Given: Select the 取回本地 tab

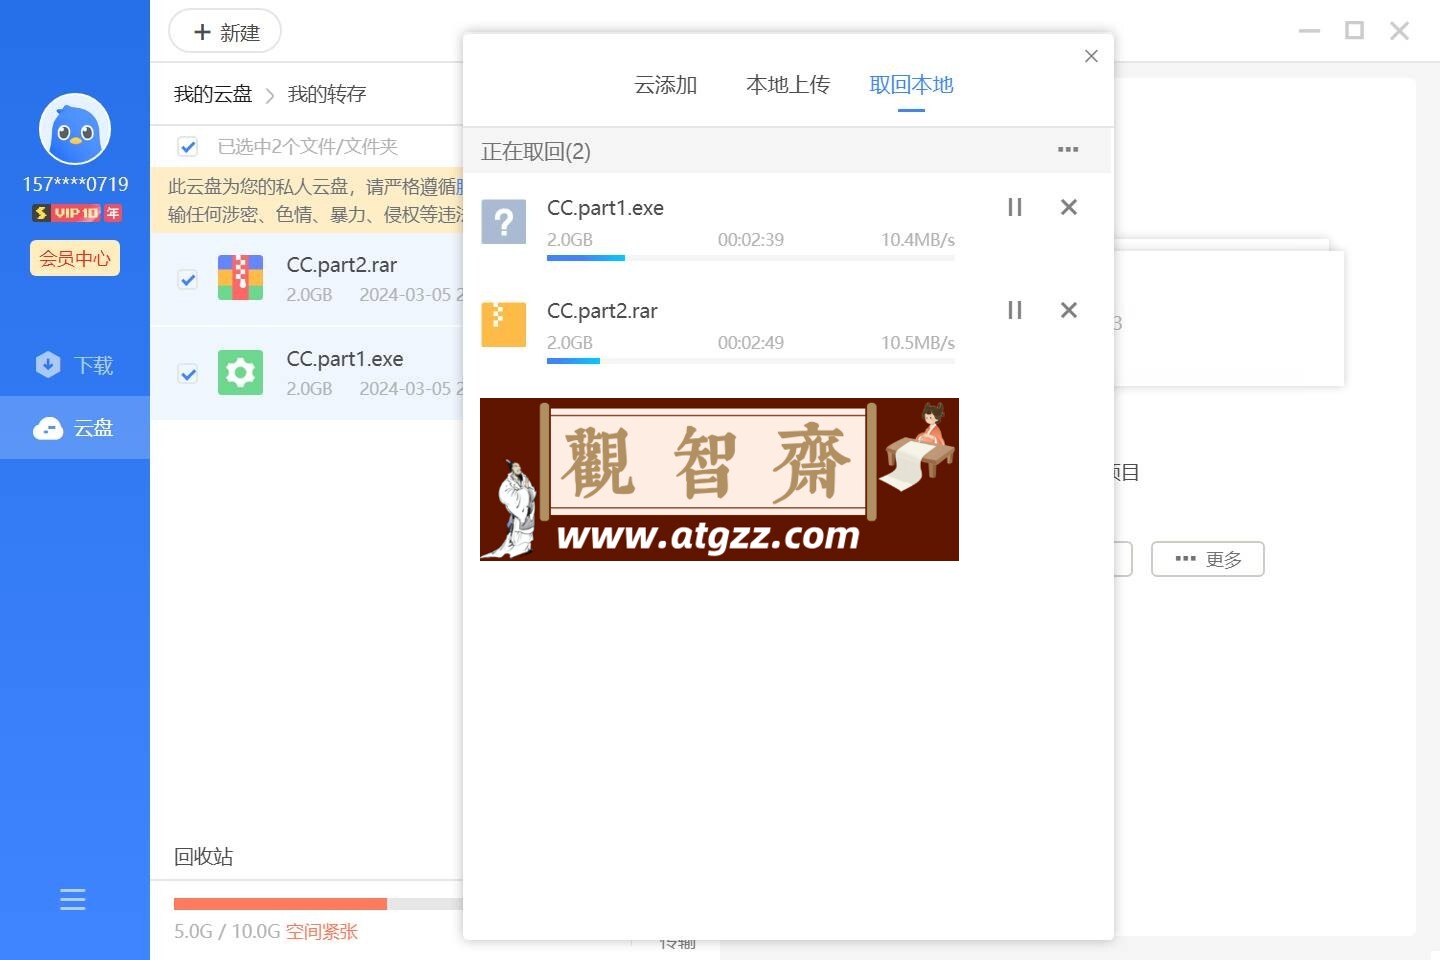Looking at the screenshot, I should [x=911, y=85].
